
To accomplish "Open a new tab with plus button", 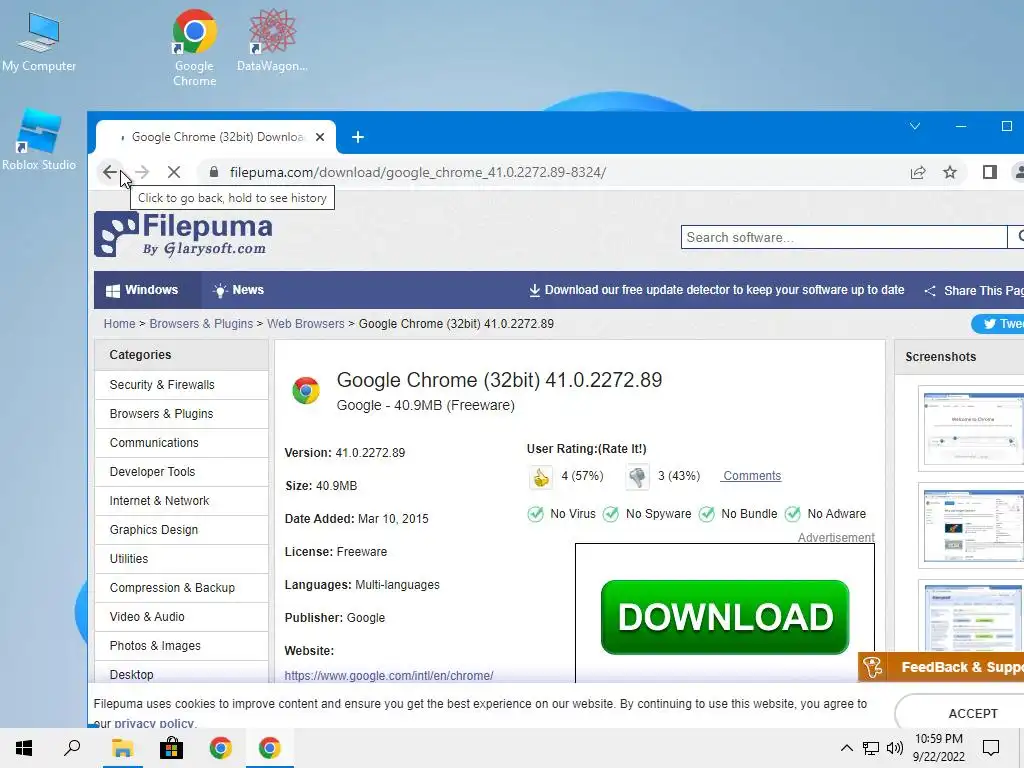I will [357, 137].
